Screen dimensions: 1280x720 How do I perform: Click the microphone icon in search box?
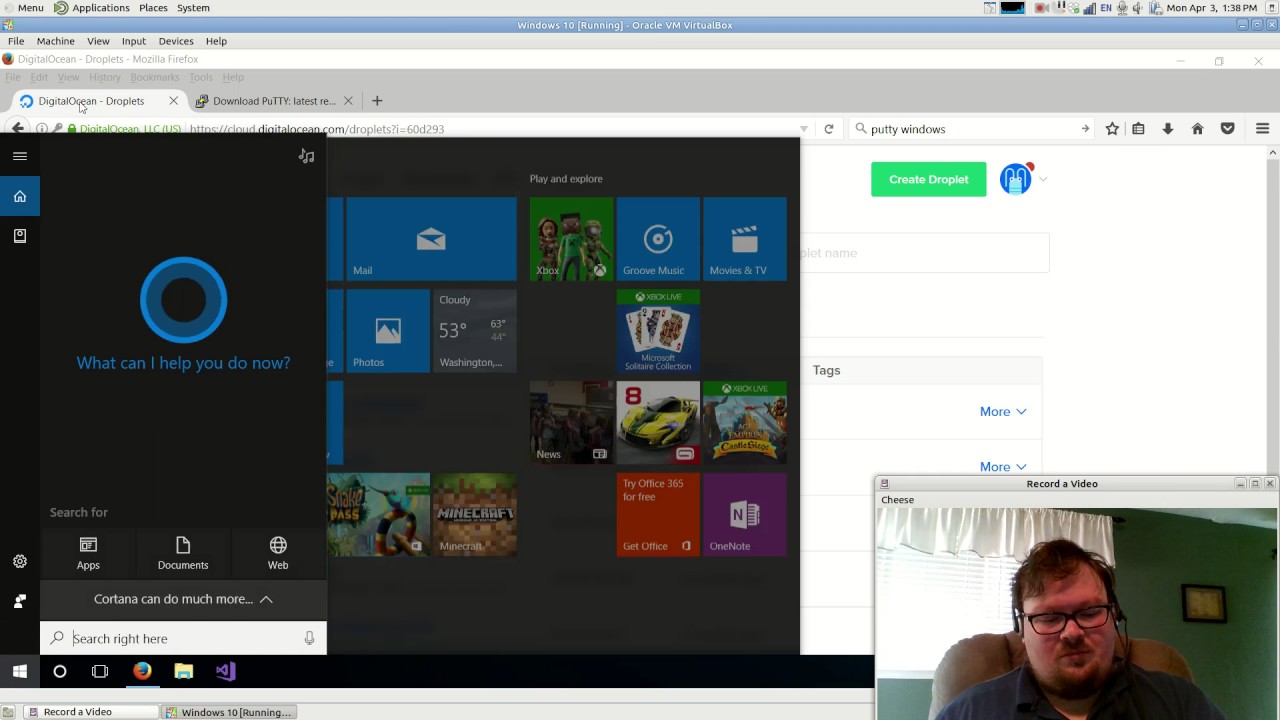pyautogui.click(x=309, y=638)
